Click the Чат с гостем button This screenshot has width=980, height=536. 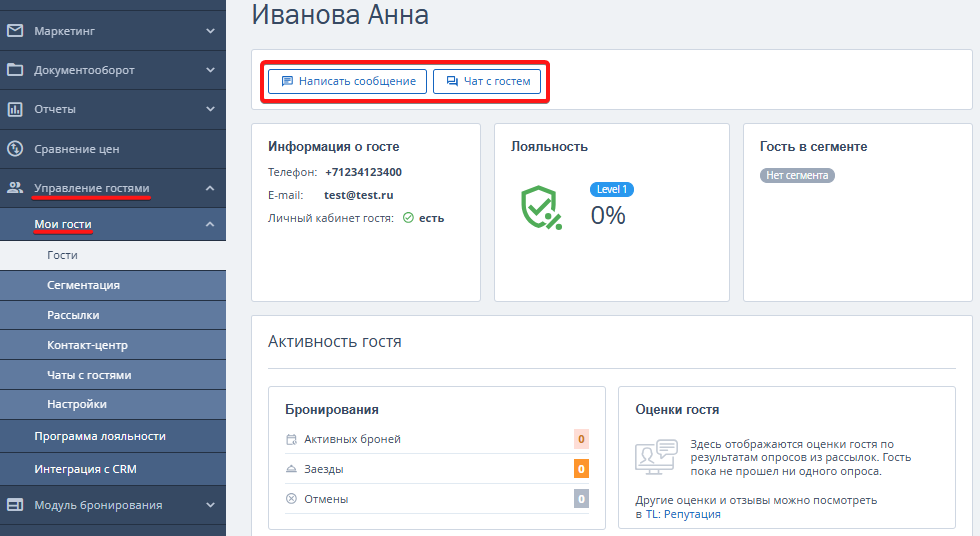pyautogui.click(x=487, y=81)
